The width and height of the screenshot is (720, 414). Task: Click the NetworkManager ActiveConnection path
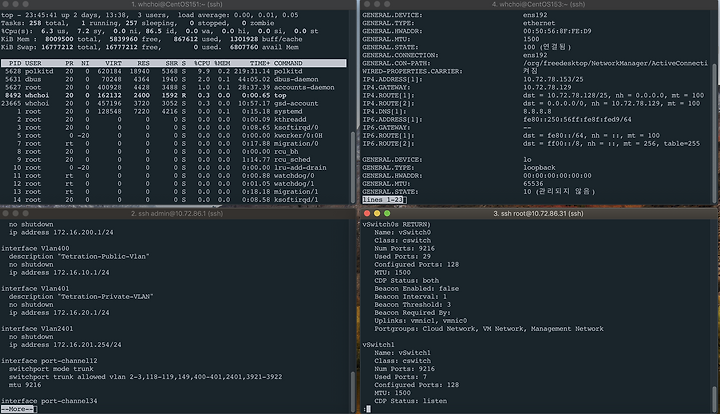tap(615, 63)
